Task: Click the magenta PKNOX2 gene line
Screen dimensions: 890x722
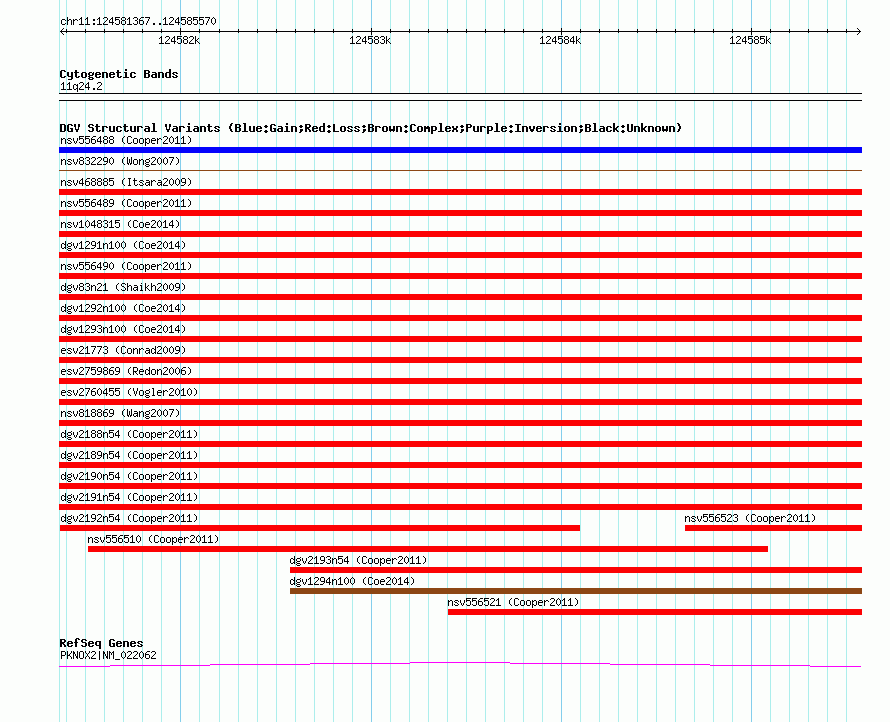Action: coord(460,664)
